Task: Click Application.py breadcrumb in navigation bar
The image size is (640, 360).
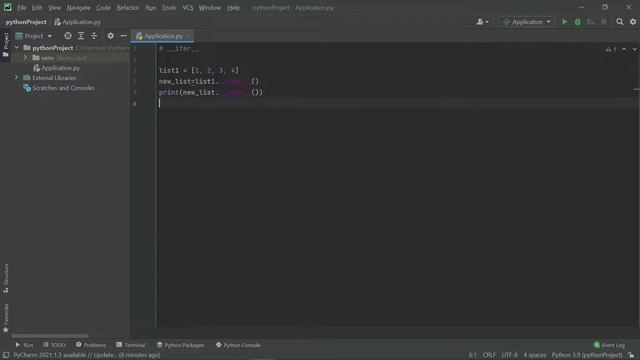Action: click(78, 22)
